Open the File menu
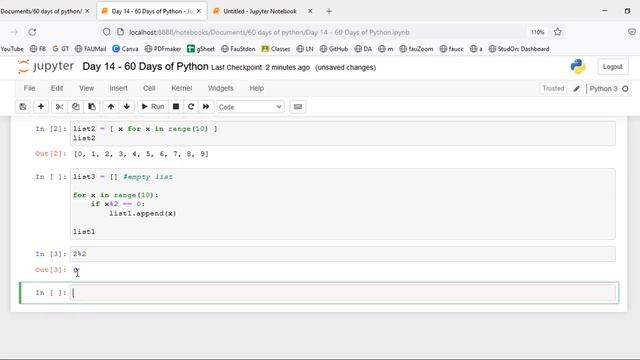This screenshot has height=360, width=640. pos(29,88)
